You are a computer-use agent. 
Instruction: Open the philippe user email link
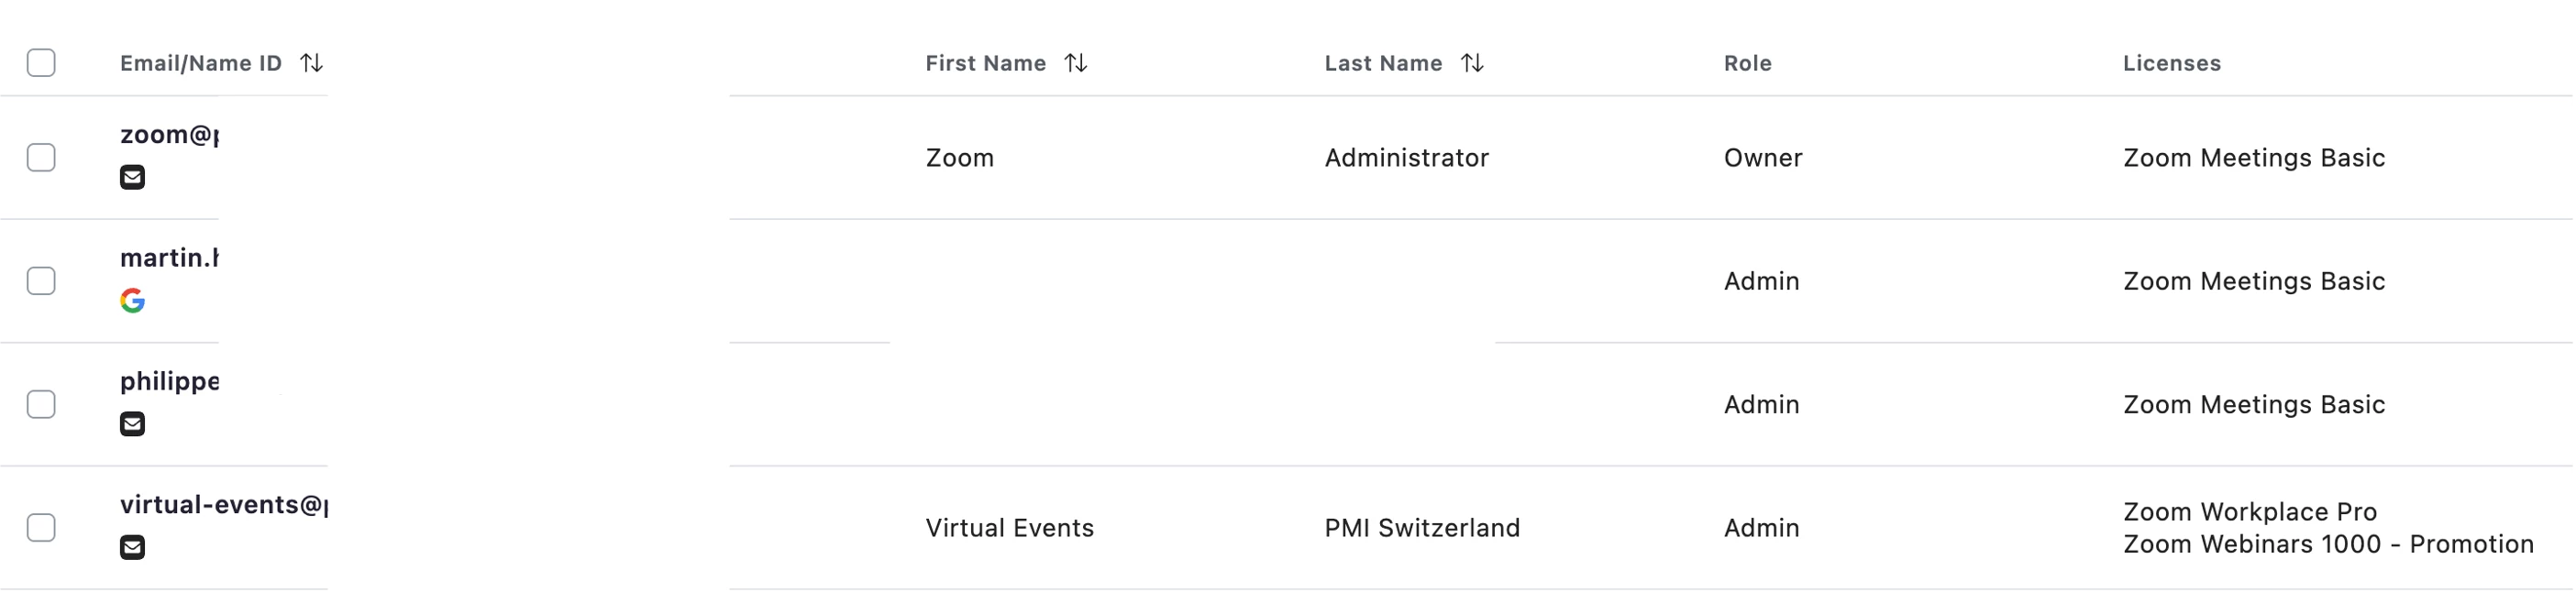pos(169,381)
